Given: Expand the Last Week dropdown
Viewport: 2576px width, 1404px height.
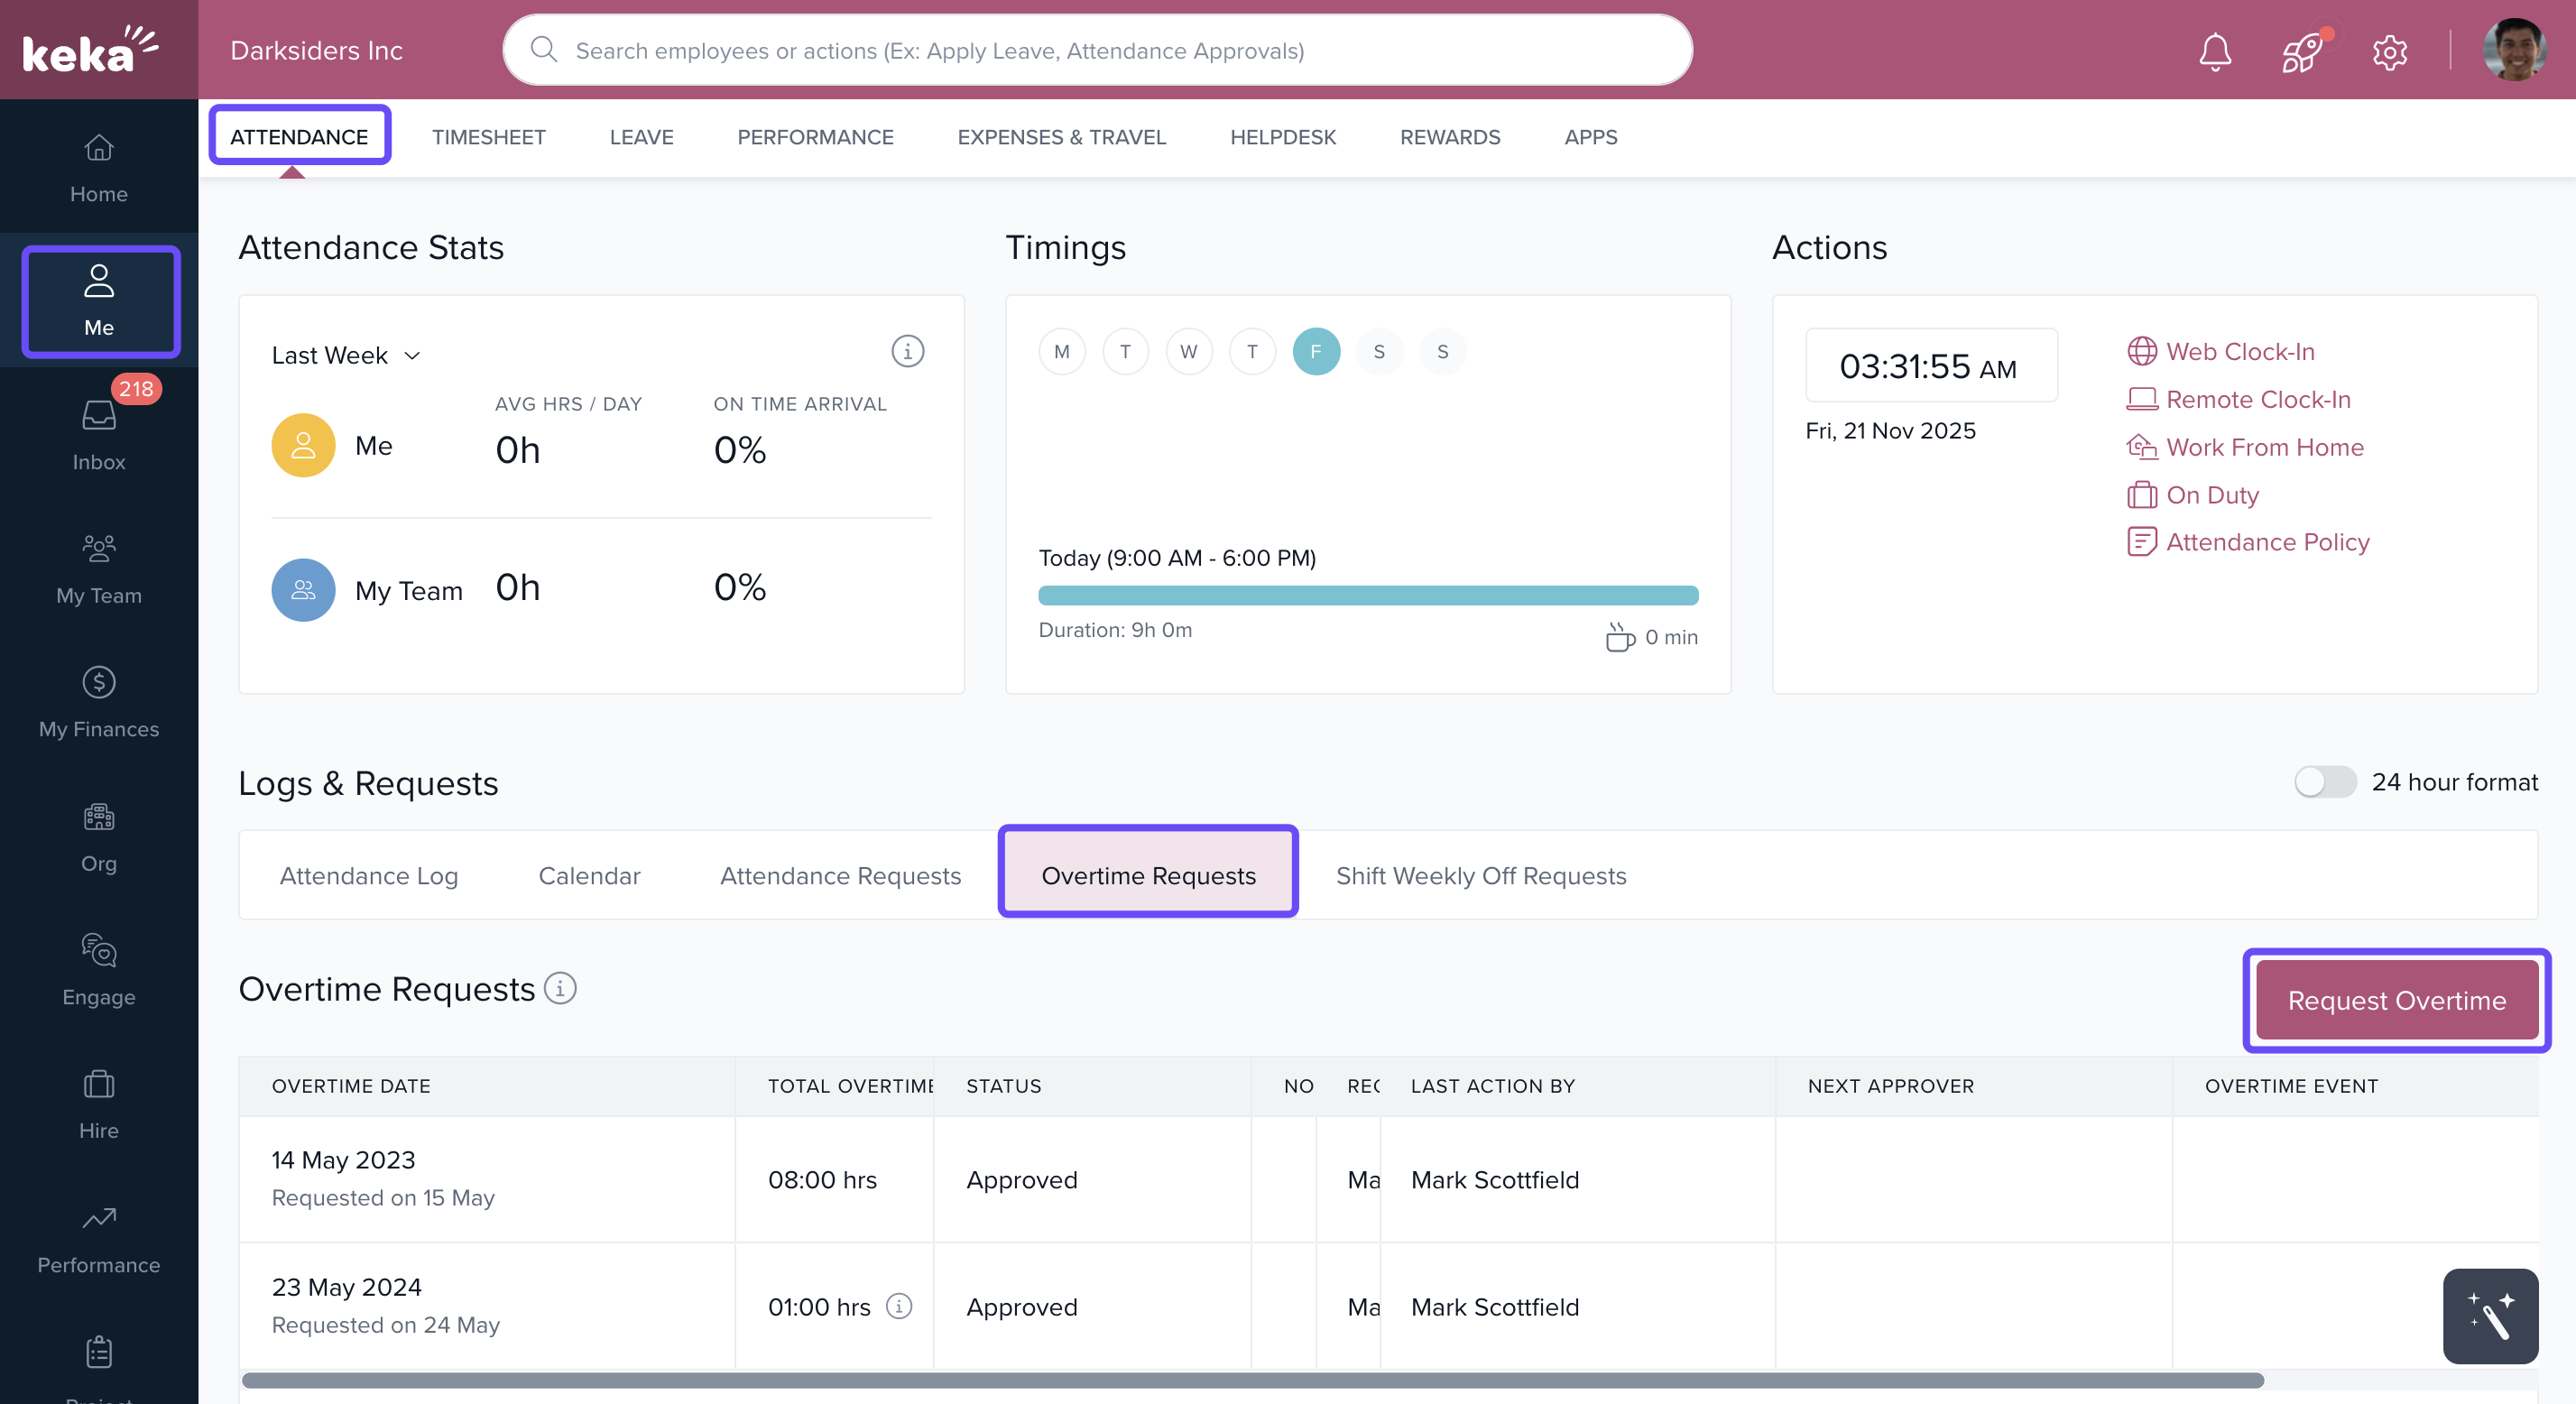Looking at the screenshot, I should (346, 355).
